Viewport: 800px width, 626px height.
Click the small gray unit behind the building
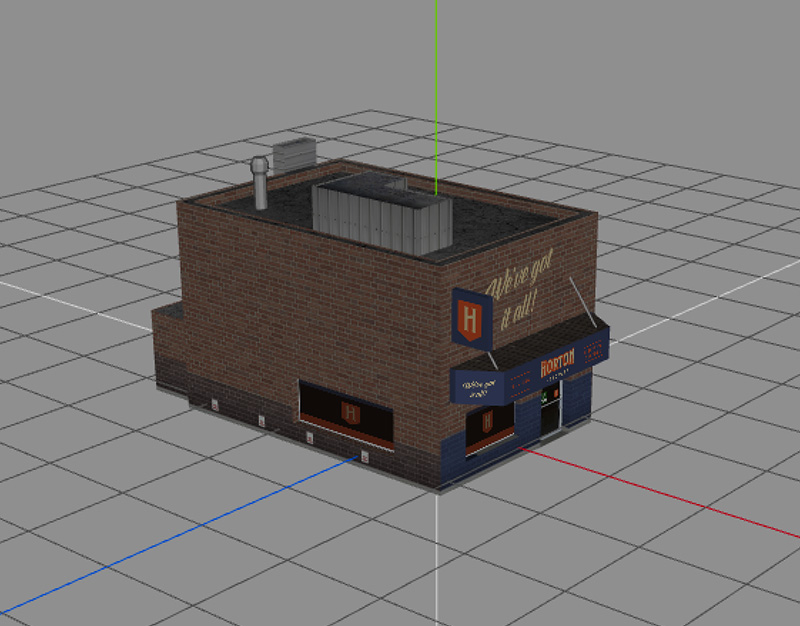tap(294, 155)
